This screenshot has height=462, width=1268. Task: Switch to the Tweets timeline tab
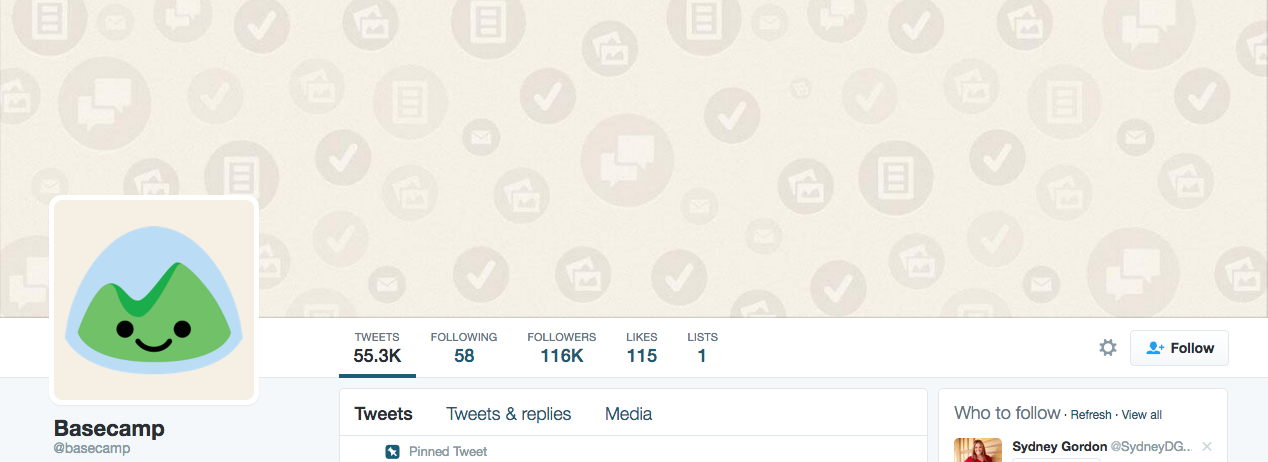point(384,414)
